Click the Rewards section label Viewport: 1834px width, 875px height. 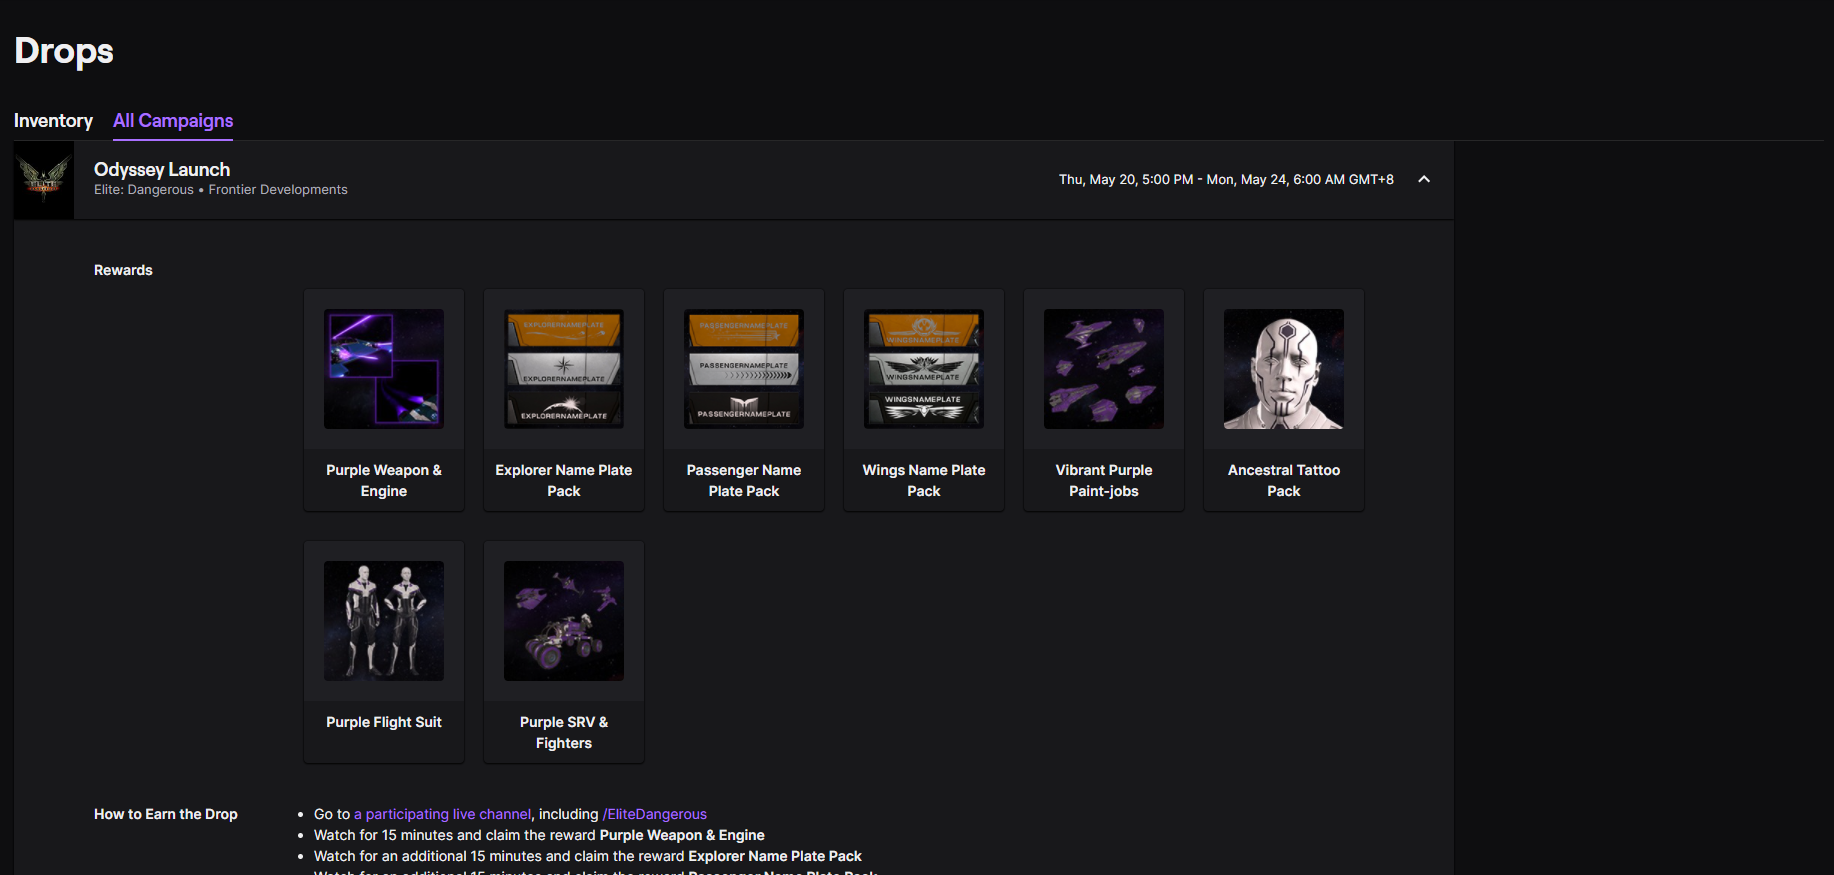pos(123,270)
